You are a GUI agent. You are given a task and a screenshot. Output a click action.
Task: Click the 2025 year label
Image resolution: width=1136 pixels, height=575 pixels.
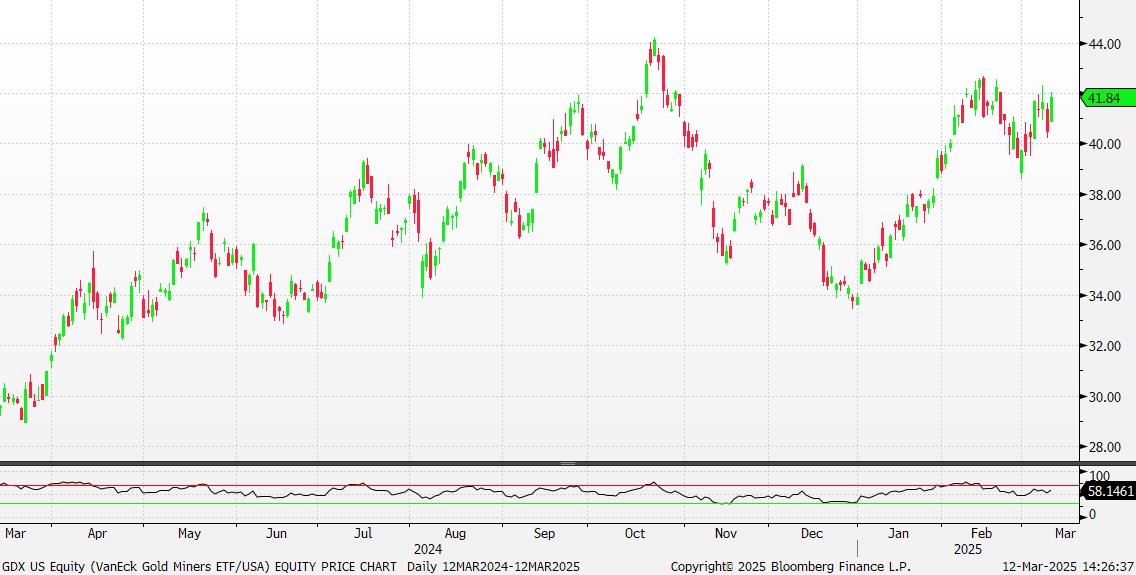[968, 550]
